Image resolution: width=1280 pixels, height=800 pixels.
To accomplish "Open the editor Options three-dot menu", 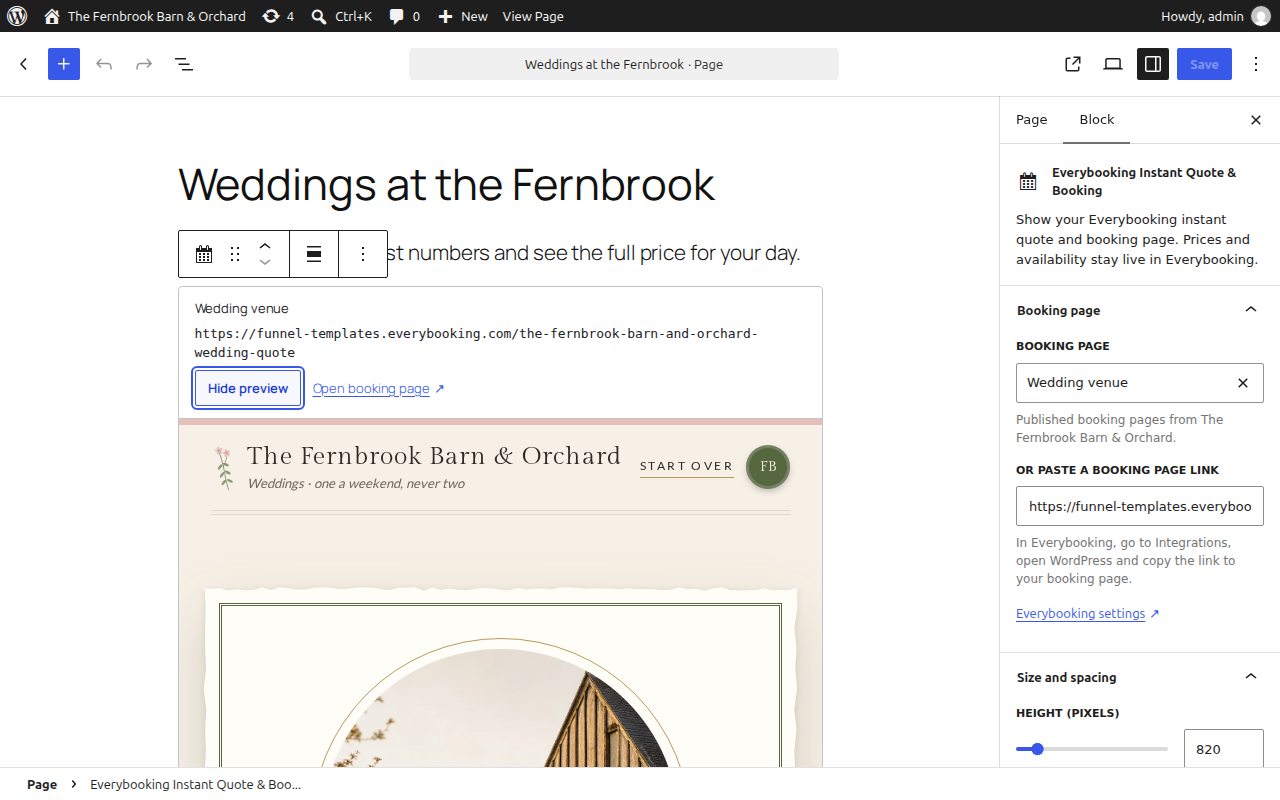I will (1256, 64).
